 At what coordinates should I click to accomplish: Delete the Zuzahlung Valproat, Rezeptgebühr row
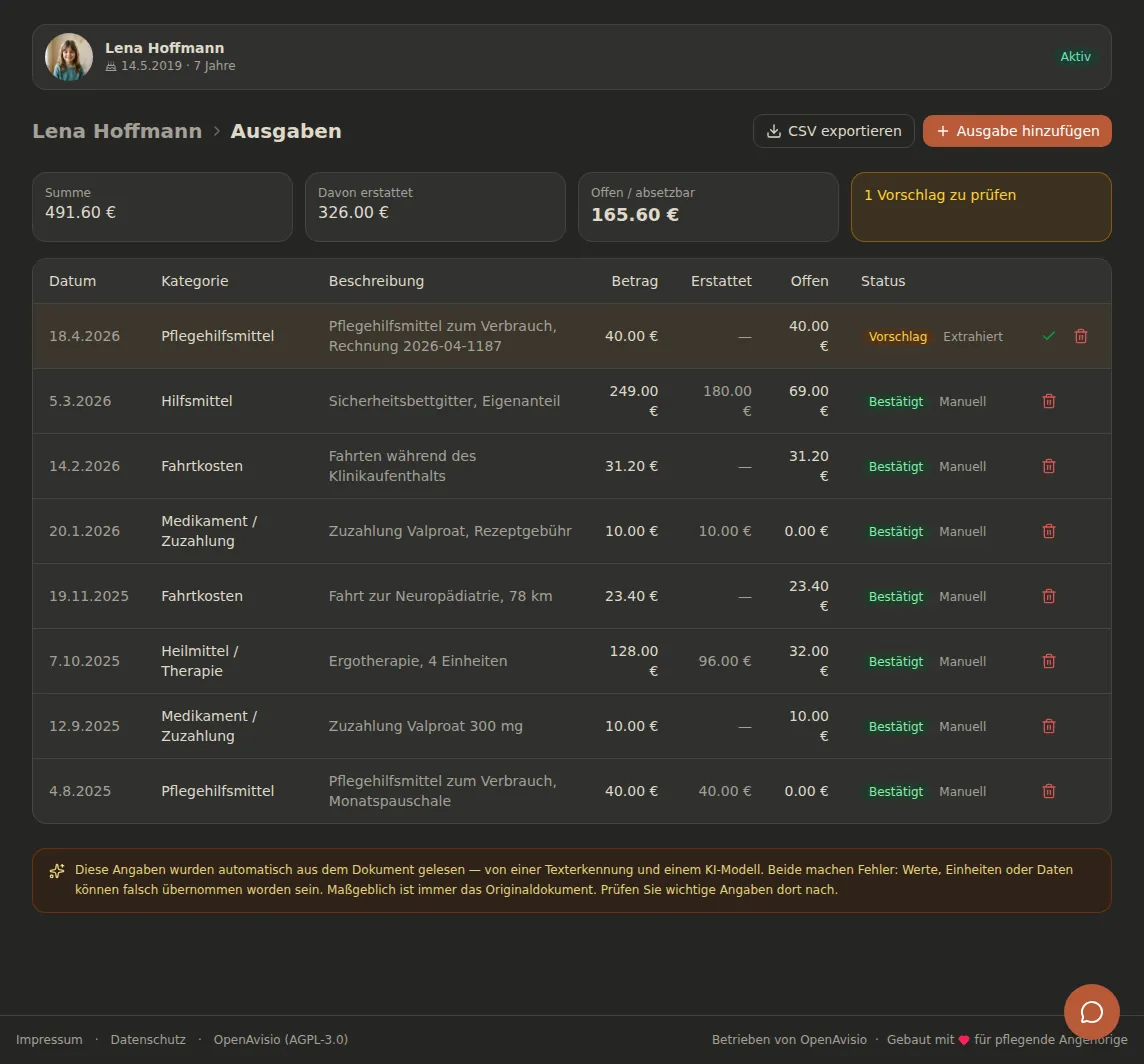coord(1048,531)
